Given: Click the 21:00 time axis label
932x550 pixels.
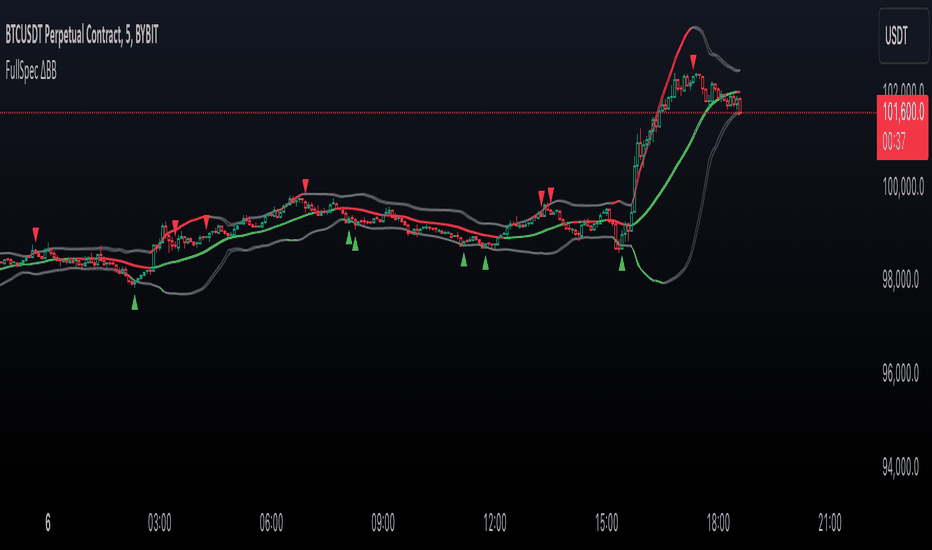Looking at the screenshot, I should click(x=830, y=523).
